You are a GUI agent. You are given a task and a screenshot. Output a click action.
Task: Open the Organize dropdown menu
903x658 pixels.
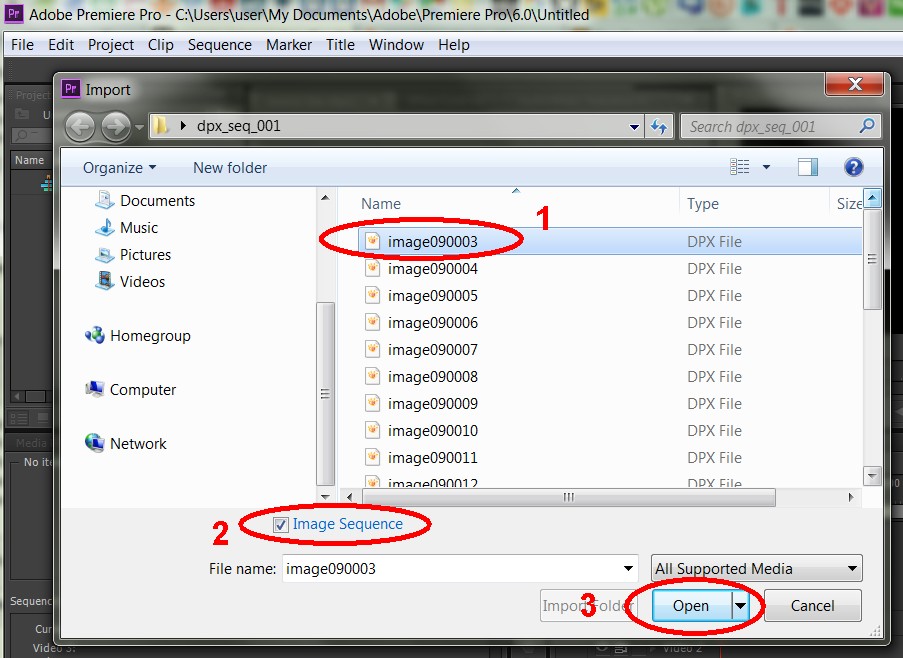(x=119, y=168)
